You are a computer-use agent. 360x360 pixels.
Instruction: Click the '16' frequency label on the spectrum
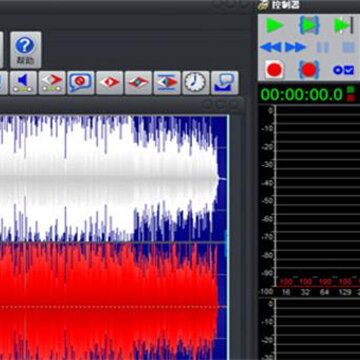click(285, 292)
